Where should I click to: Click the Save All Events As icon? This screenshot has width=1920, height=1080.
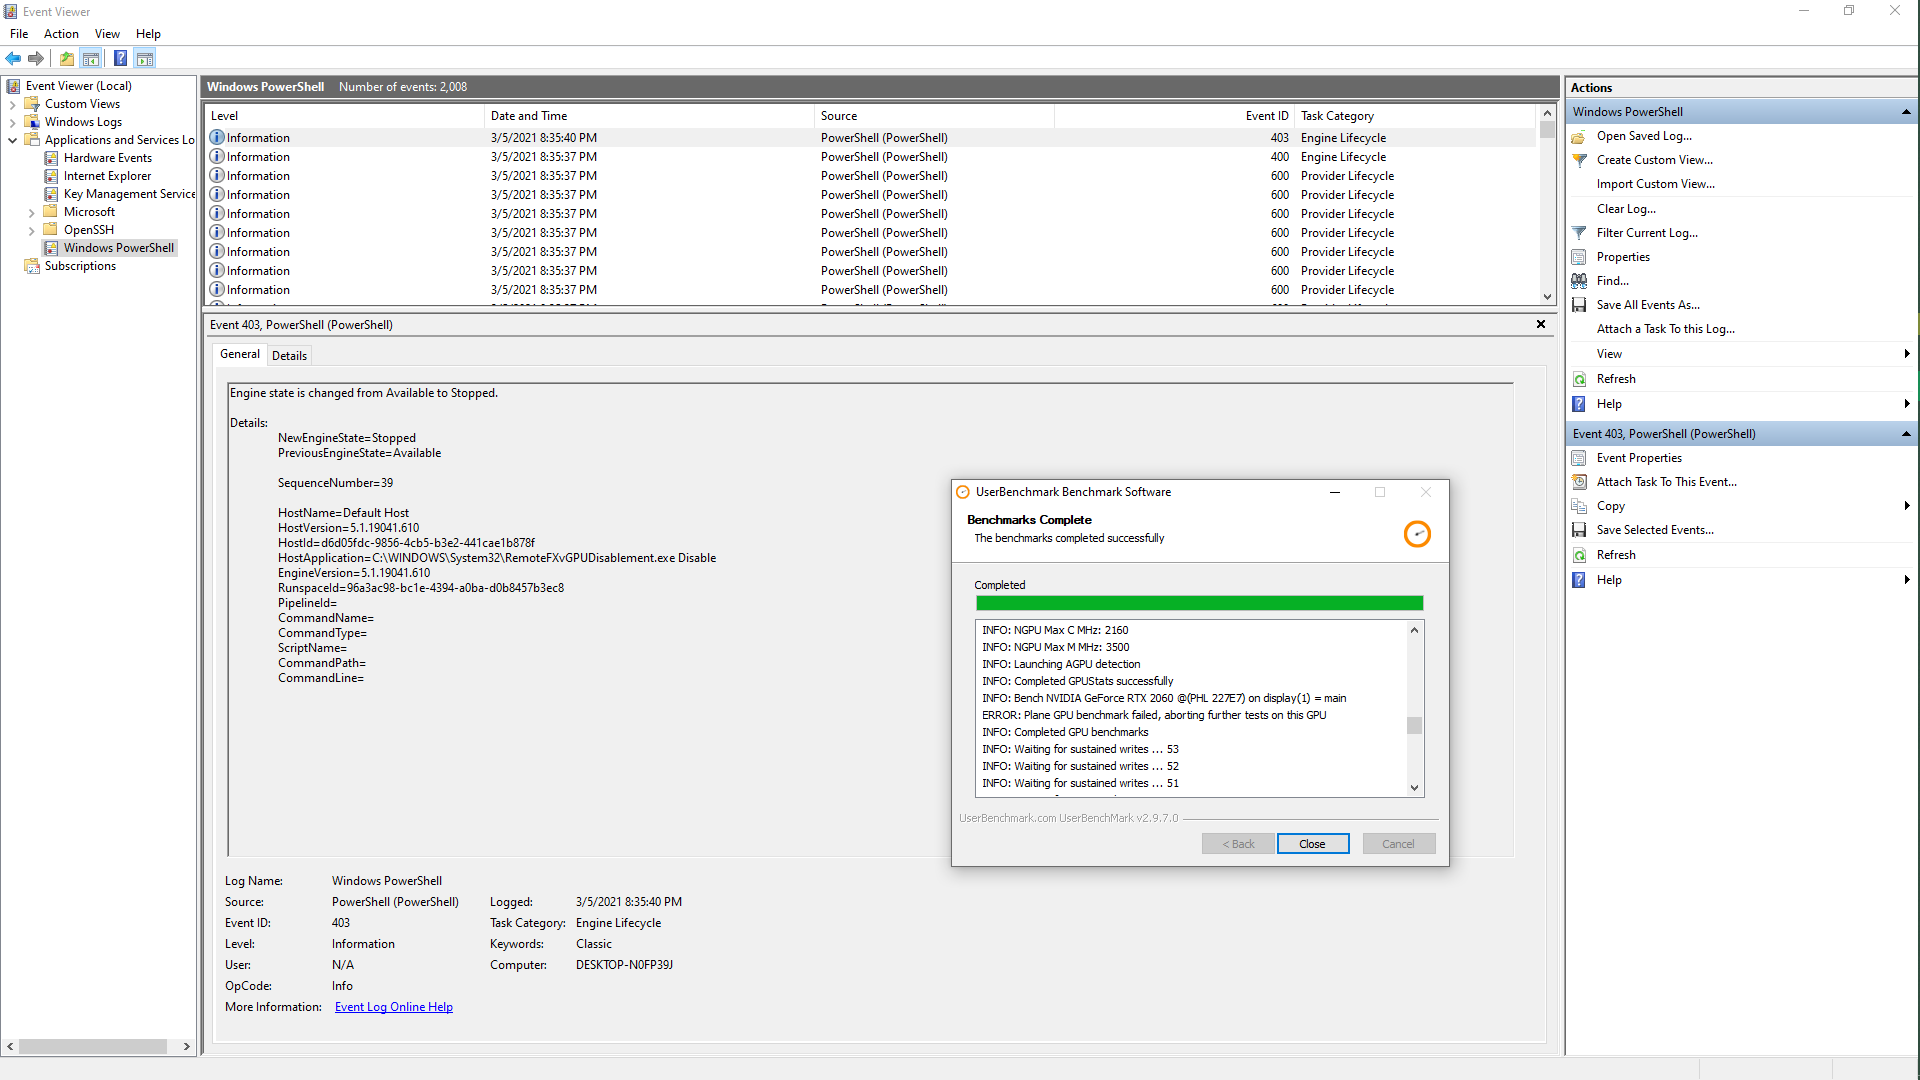point(1579,305)
